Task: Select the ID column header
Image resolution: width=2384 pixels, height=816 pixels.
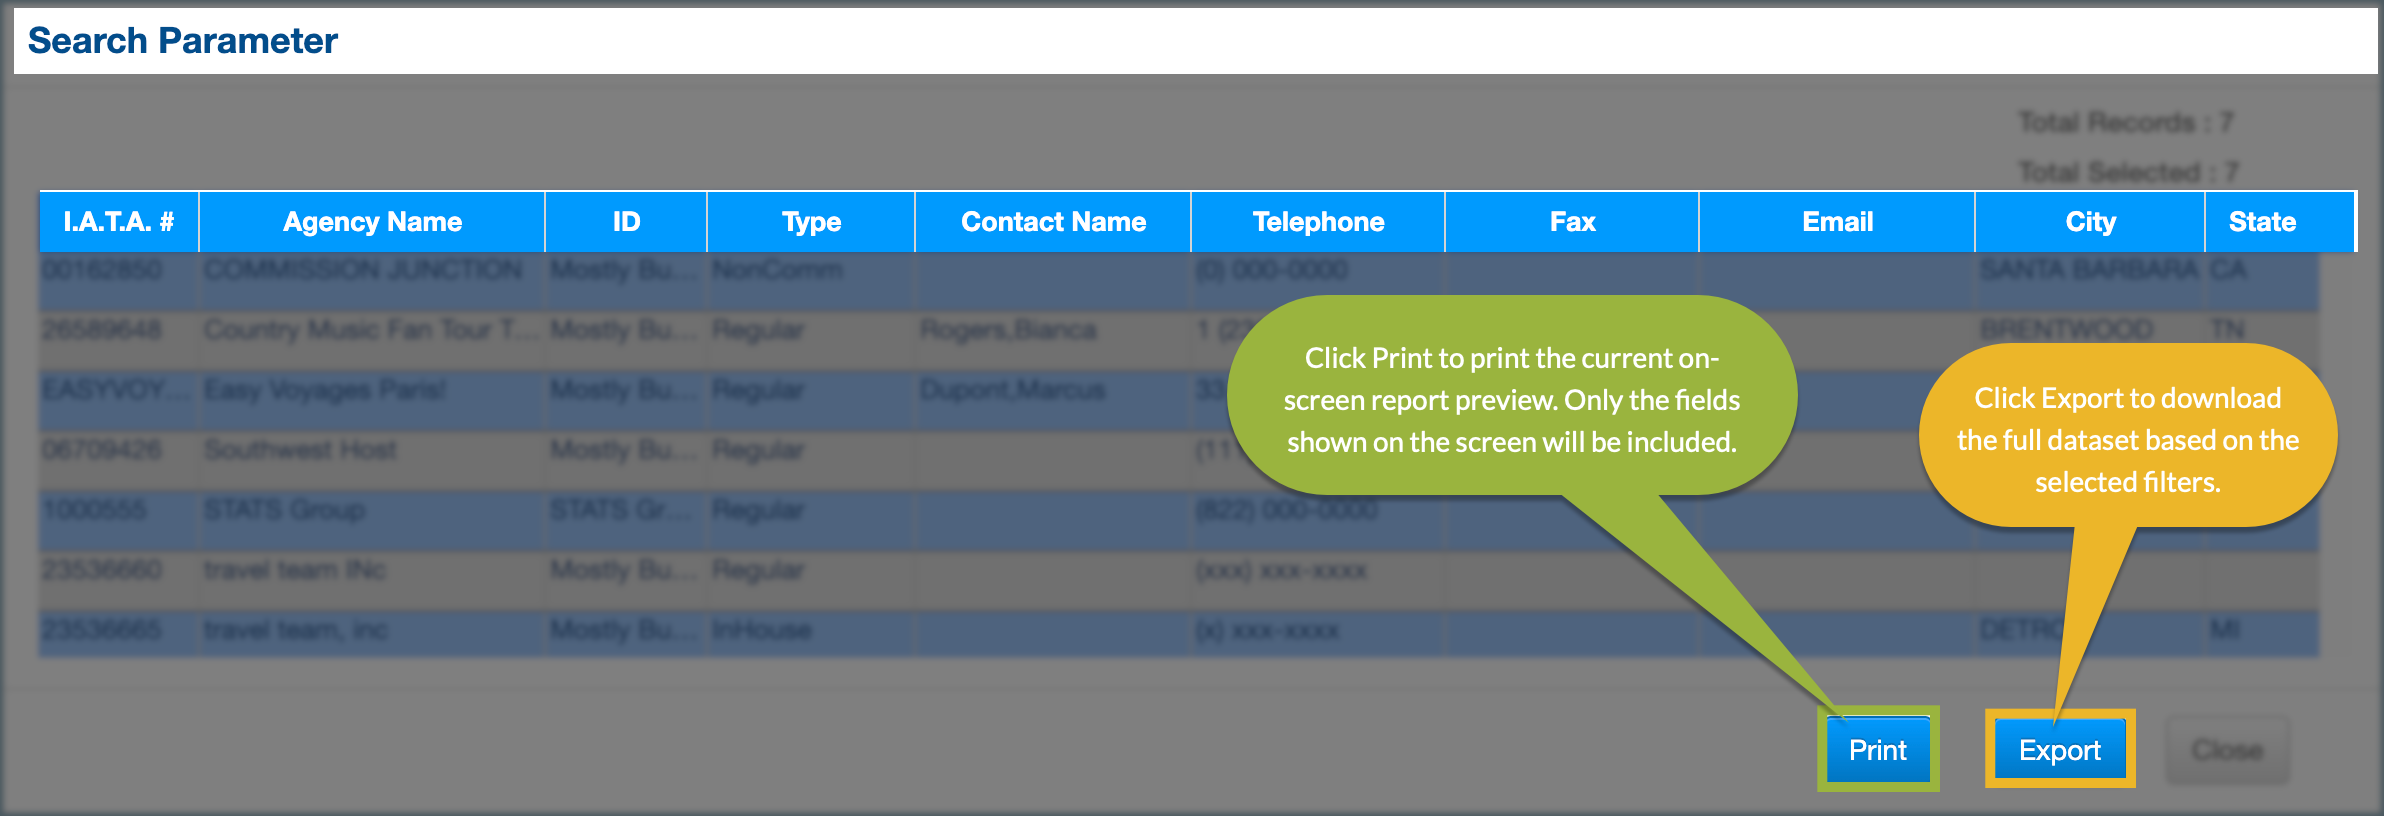Action: click(x=626, y=222)
